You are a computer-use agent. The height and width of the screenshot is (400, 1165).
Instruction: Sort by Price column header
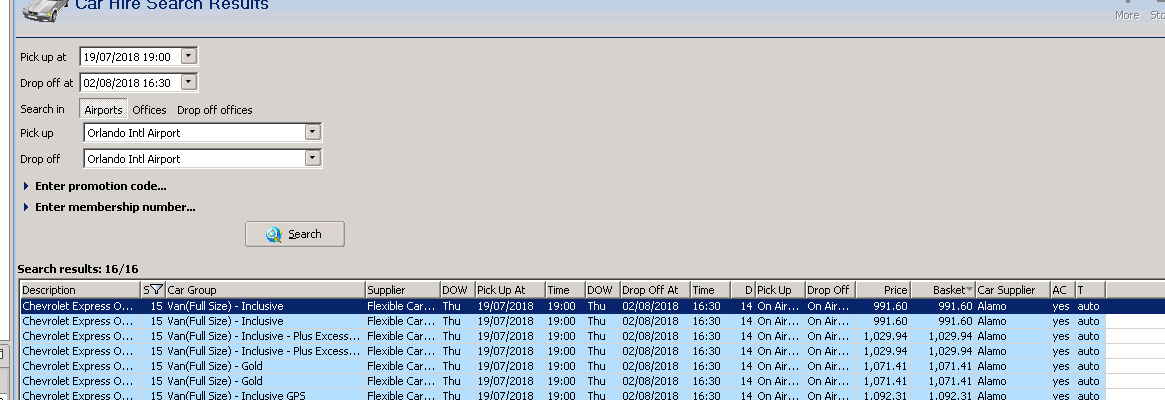point(883,290)
